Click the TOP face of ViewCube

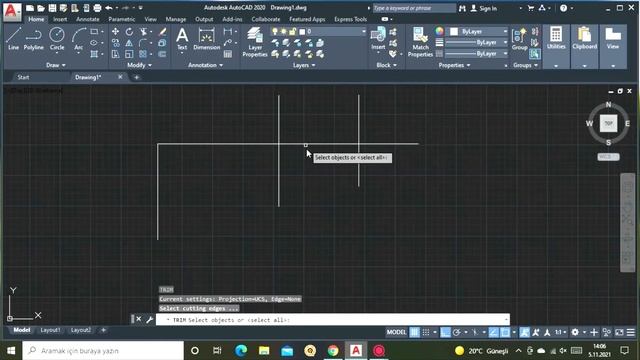pyautogui.click(x=608, y=123)
